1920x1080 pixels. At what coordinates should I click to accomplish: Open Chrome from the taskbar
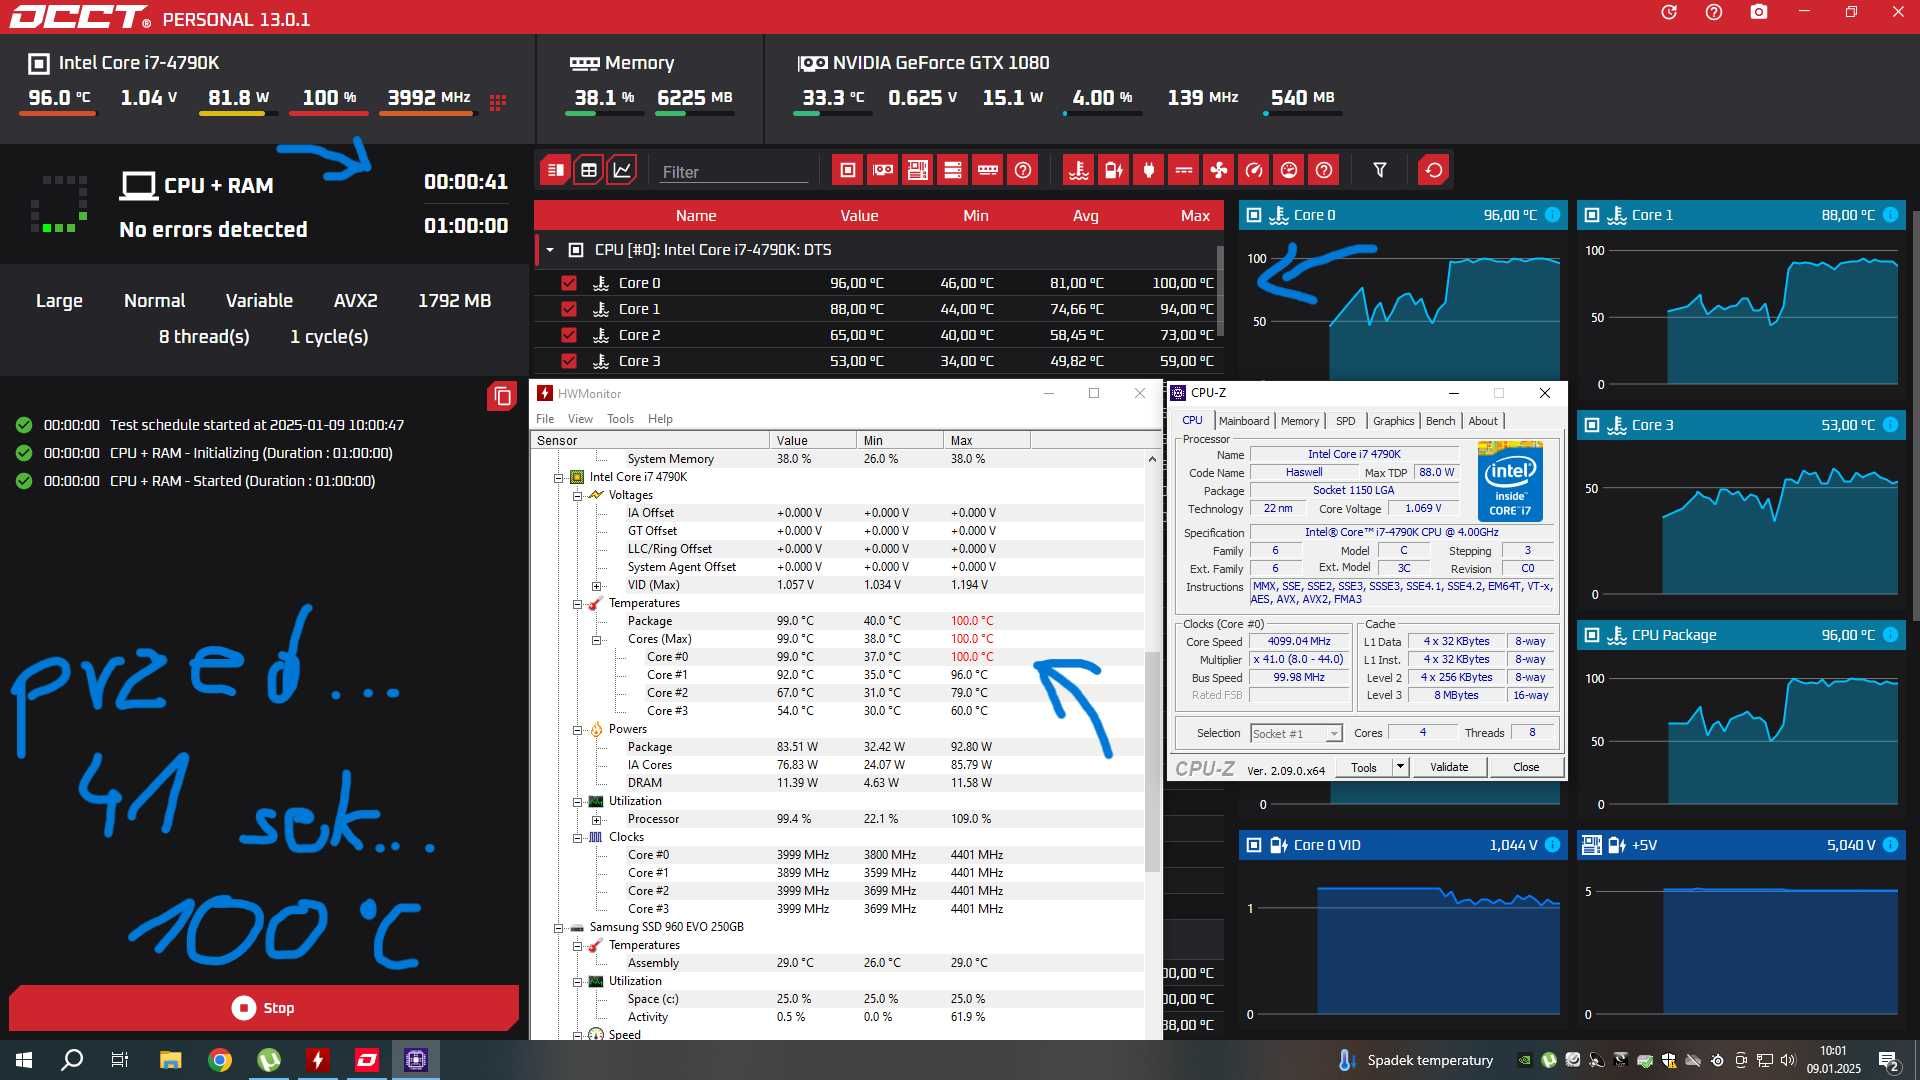click(x=219, y=1060)
